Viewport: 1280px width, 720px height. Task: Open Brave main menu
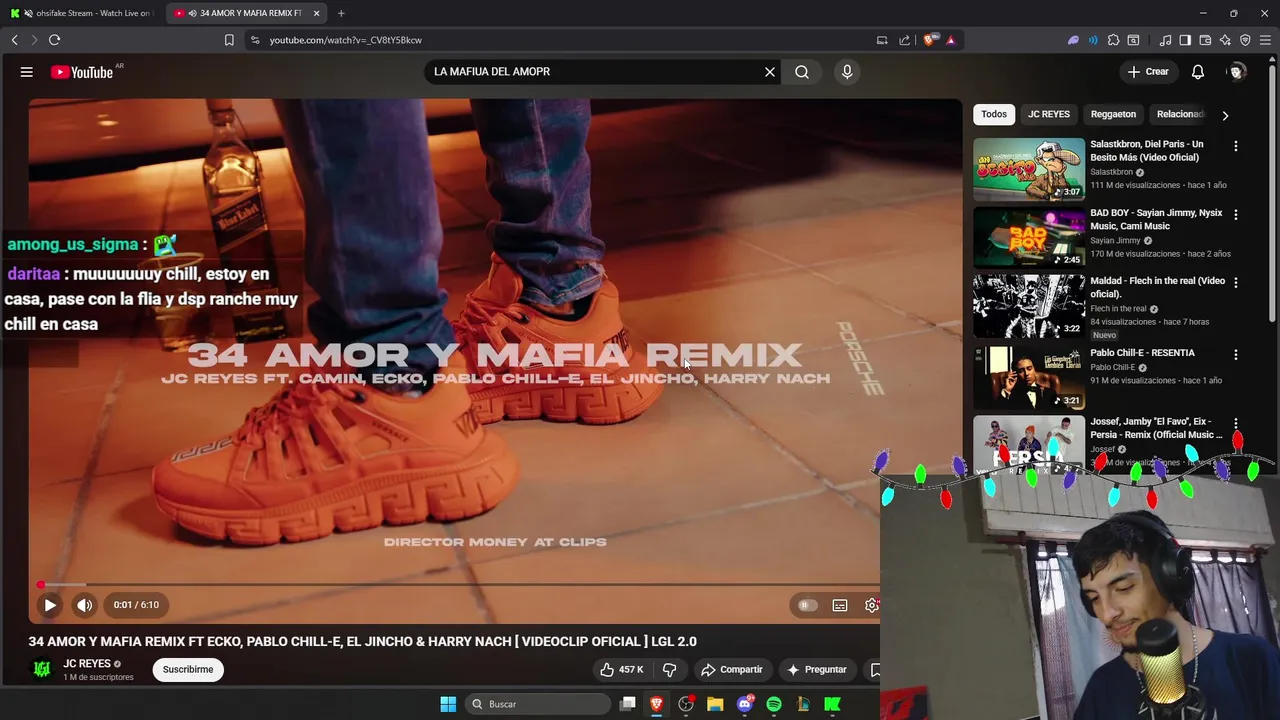1266,40
